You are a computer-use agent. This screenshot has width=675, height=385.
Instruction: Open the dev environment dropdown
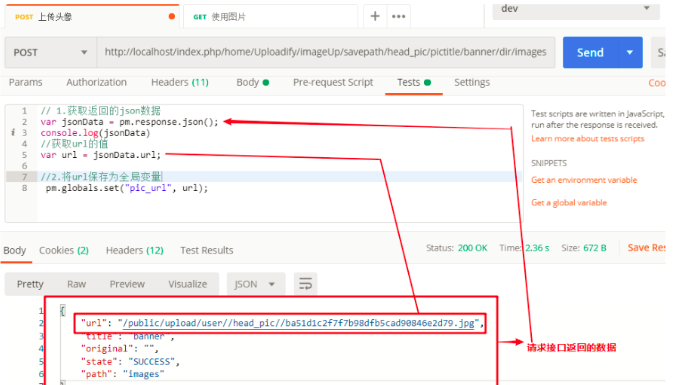pyautogui.click(x=576, y=9)
